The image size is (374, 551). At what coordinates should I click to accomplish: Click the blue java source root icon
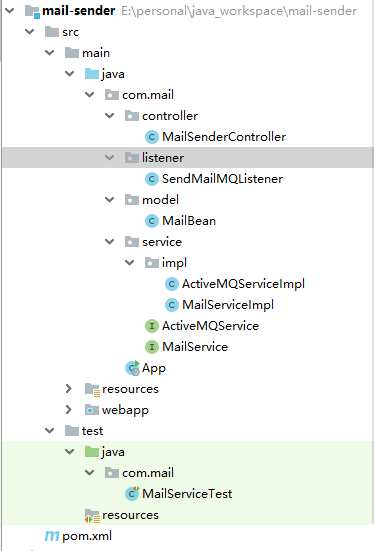(92, 74)
